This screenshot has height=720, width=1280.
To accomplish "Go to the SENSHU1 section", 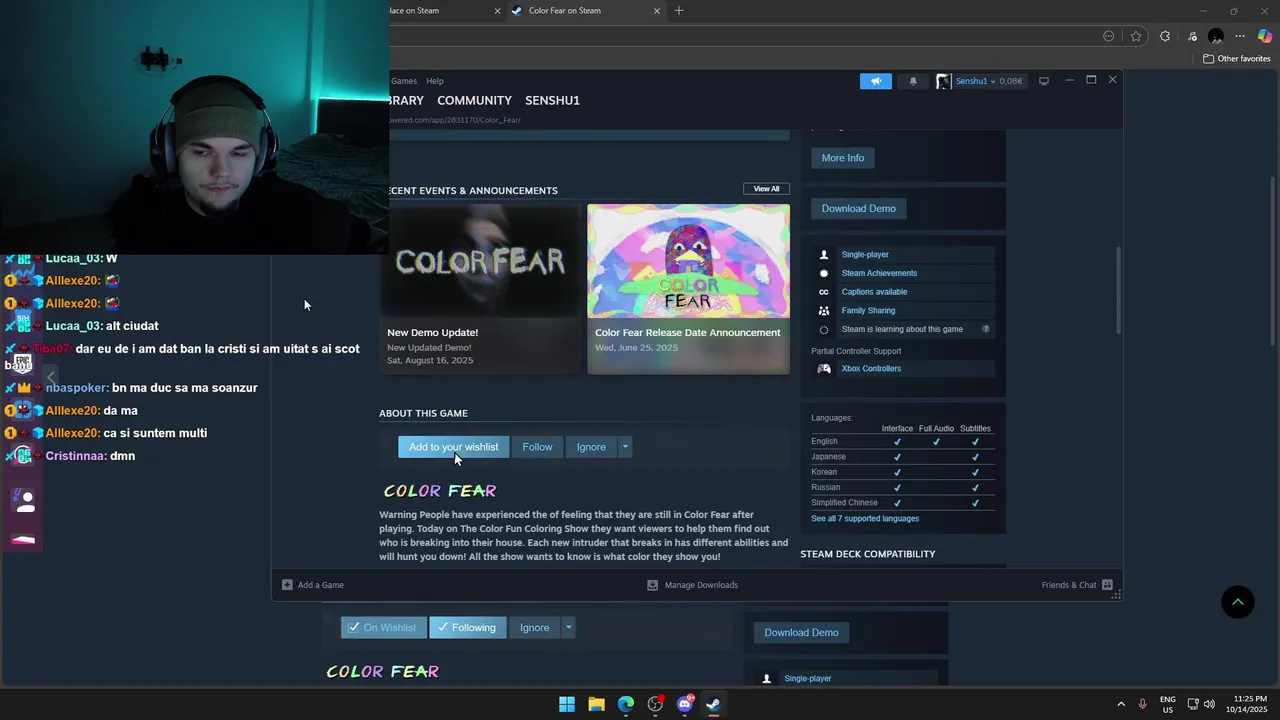I will [552, 101].
